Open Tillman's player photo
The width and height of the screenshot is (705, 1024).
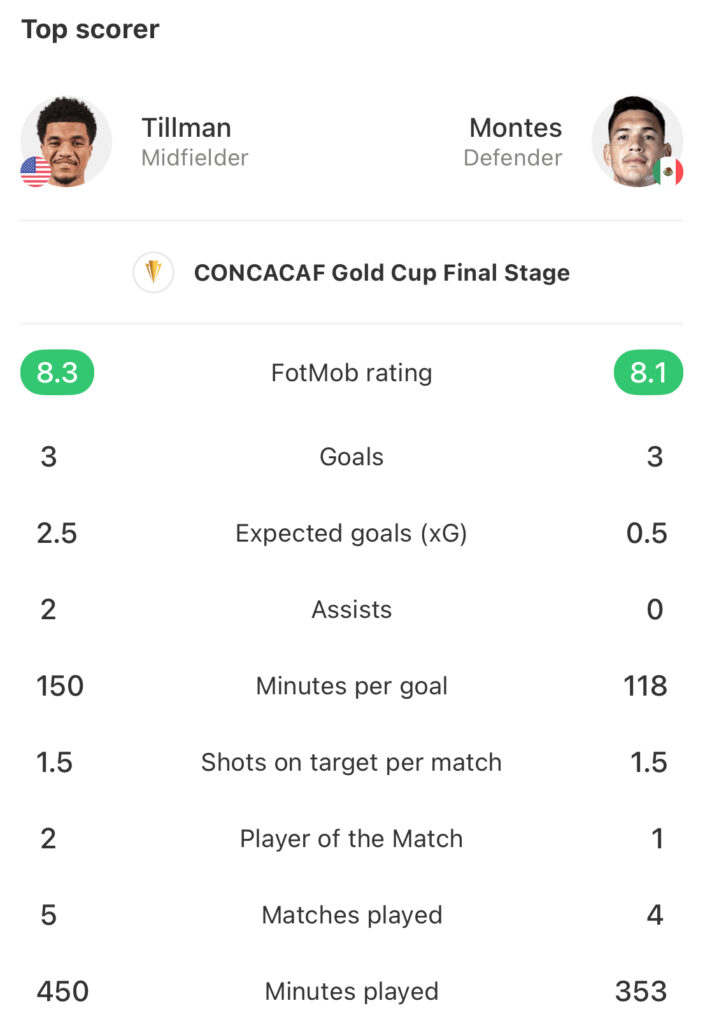coord(66,142)
